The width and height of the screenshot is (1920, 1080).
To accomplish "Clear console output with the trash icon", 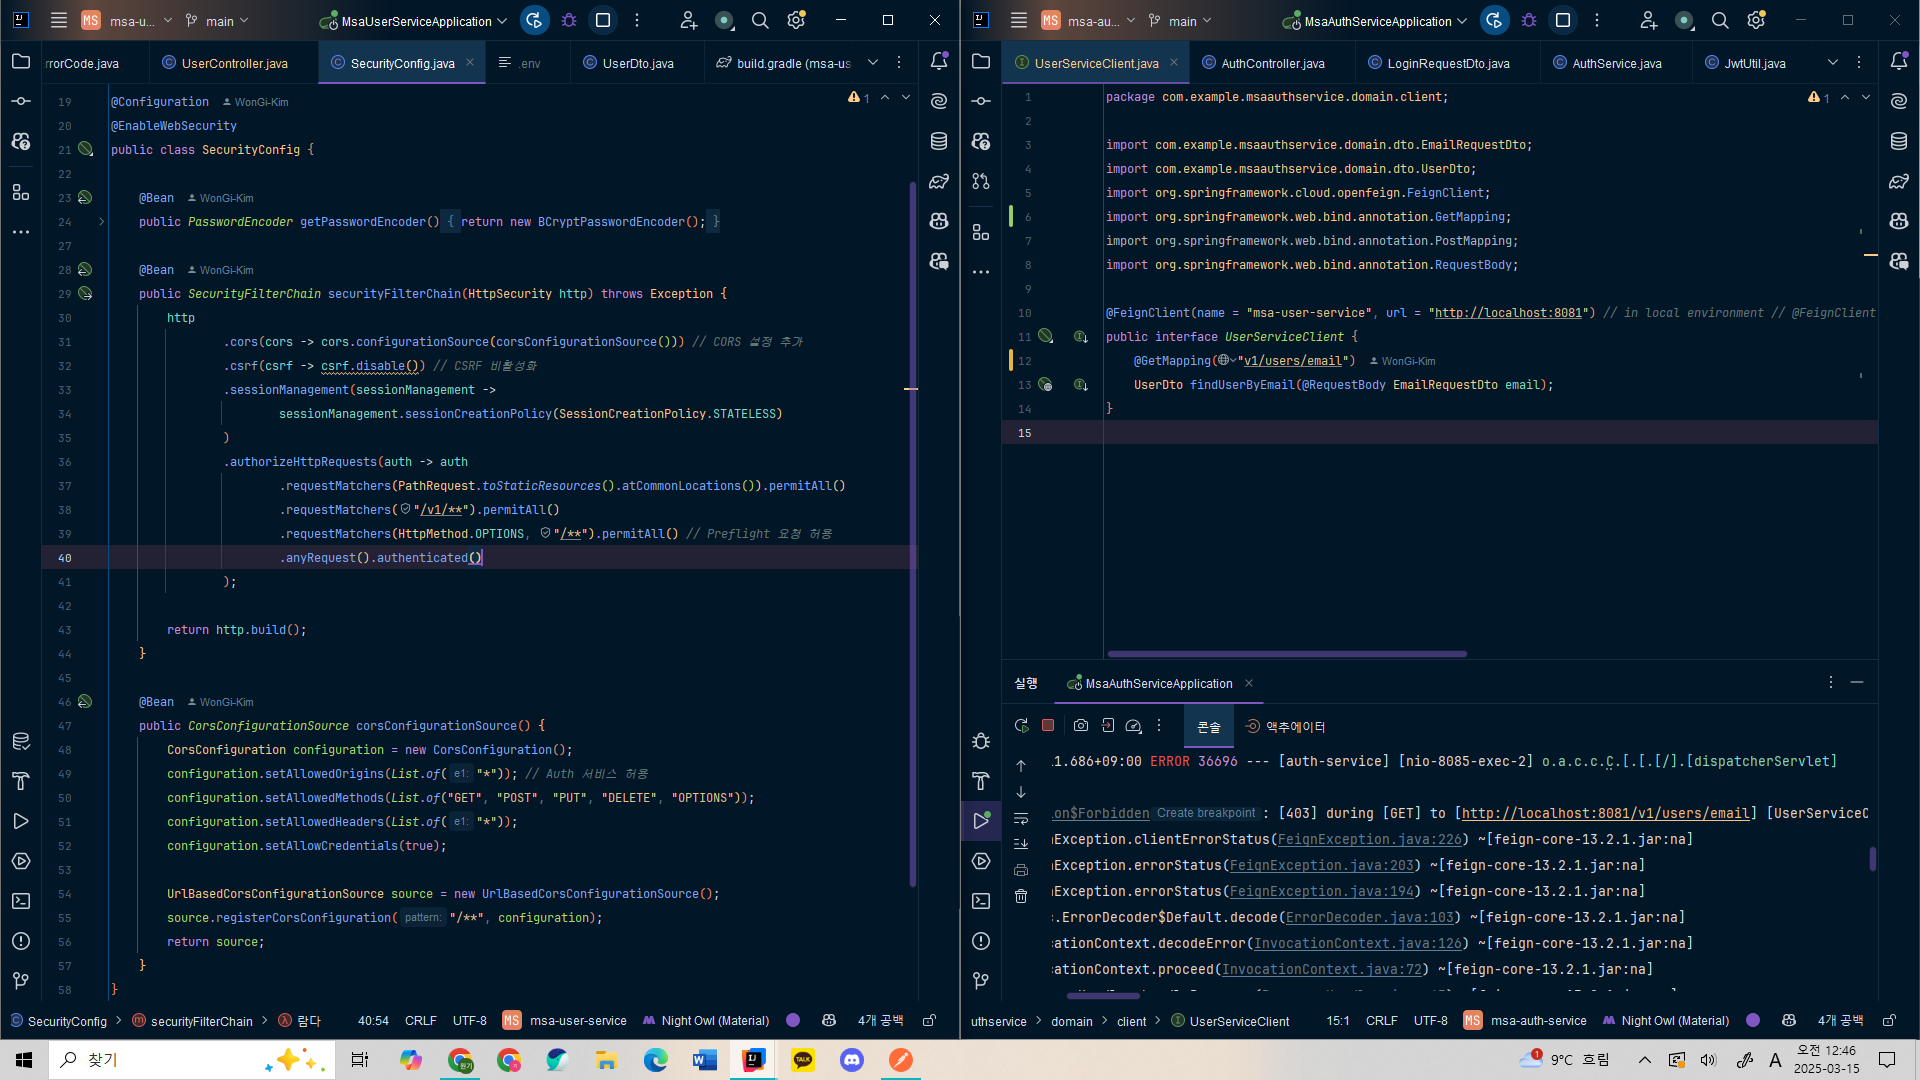I will point(1021,896).
